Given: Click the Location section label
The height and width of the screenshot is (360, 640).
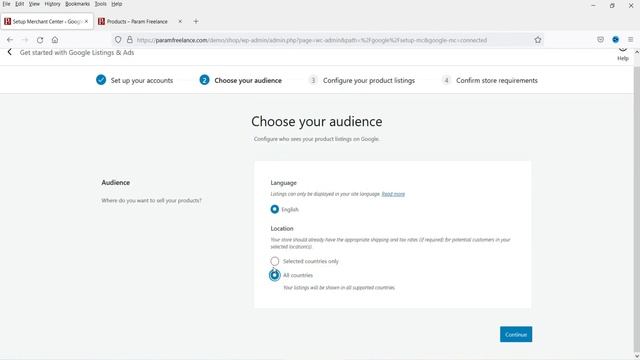Looking at the screenshot, I should [x=282, y=229].
